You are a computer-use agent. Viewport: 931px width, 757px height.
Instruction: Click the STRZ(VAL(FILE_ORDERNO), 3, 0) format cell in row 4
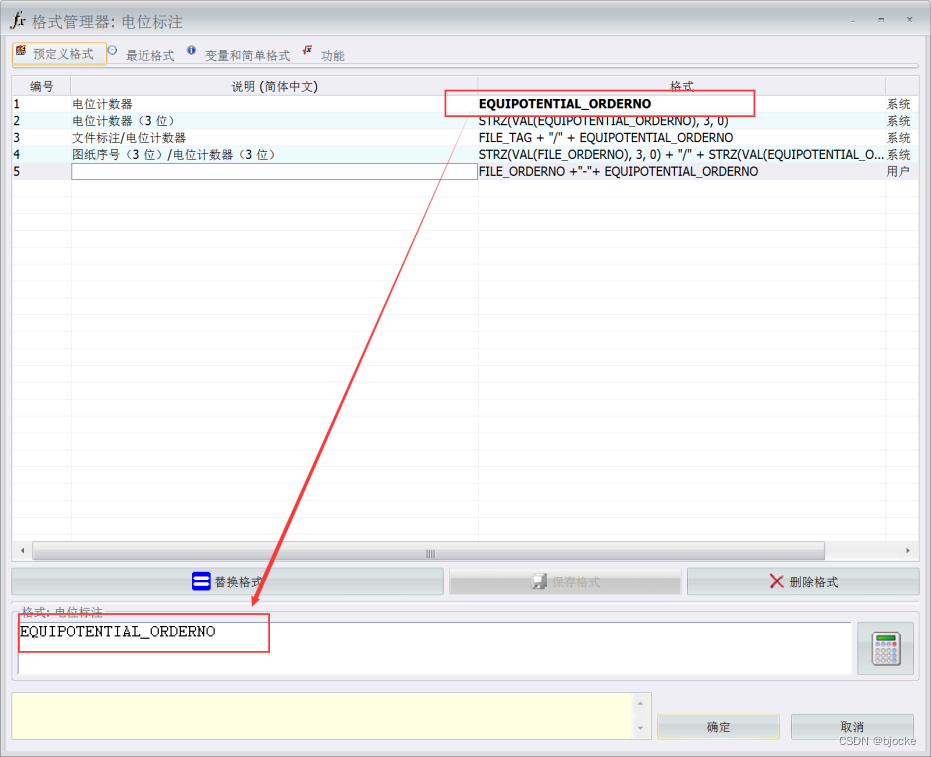tap(681, 154)
